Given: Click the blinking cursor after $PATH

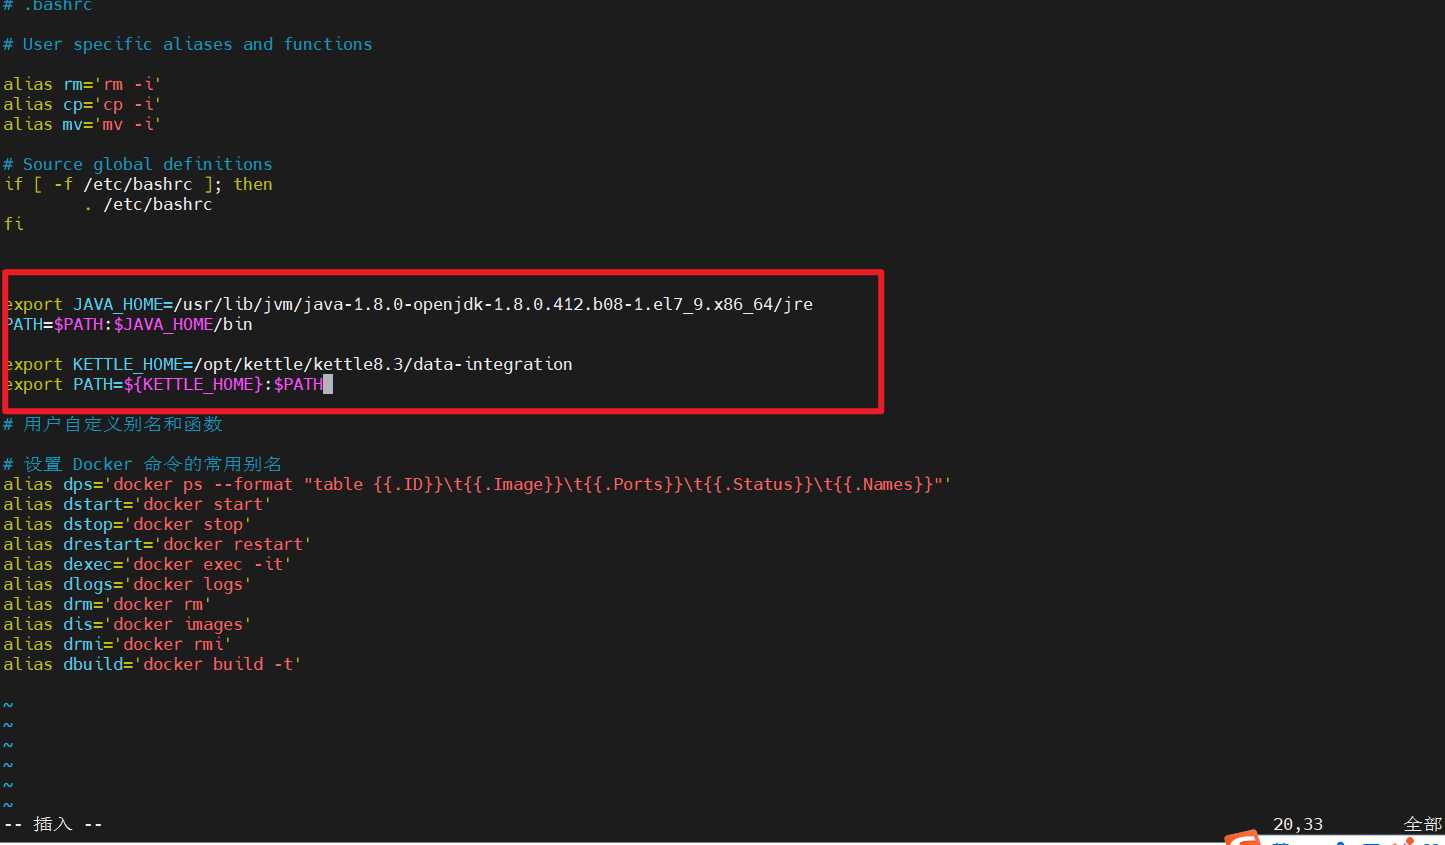Looking at the screenshot, I should (x=329, y=384).
